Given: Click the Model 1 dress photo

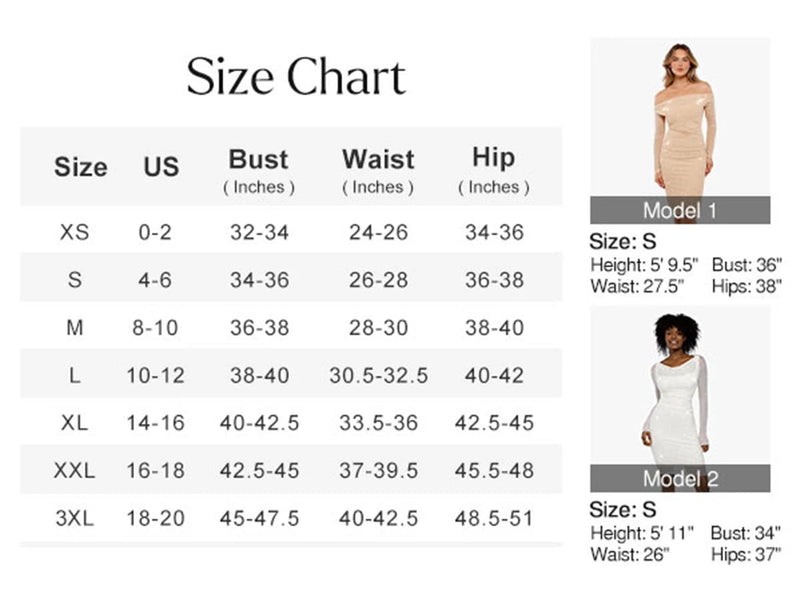Looking at the screenshot, I should [679, 117].
